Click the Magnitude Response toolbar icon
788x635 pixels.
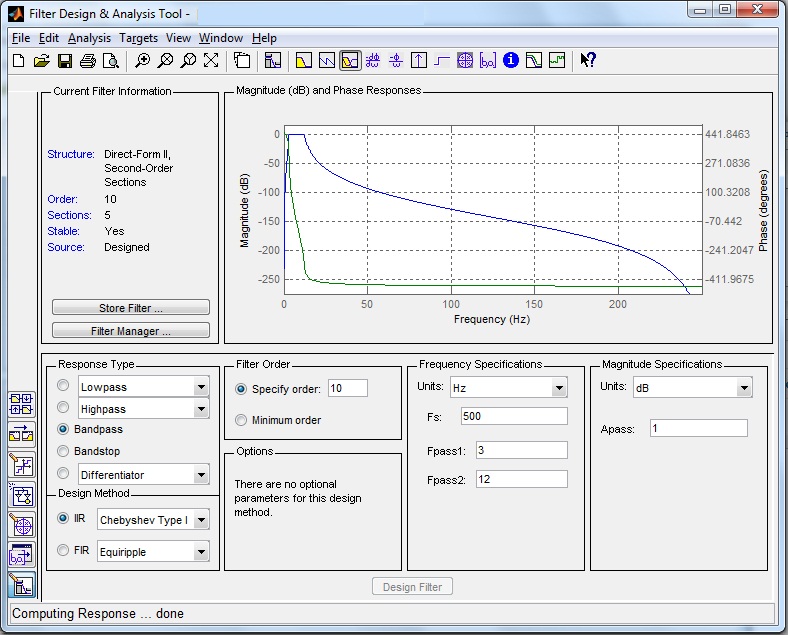(x=304, y=61)
